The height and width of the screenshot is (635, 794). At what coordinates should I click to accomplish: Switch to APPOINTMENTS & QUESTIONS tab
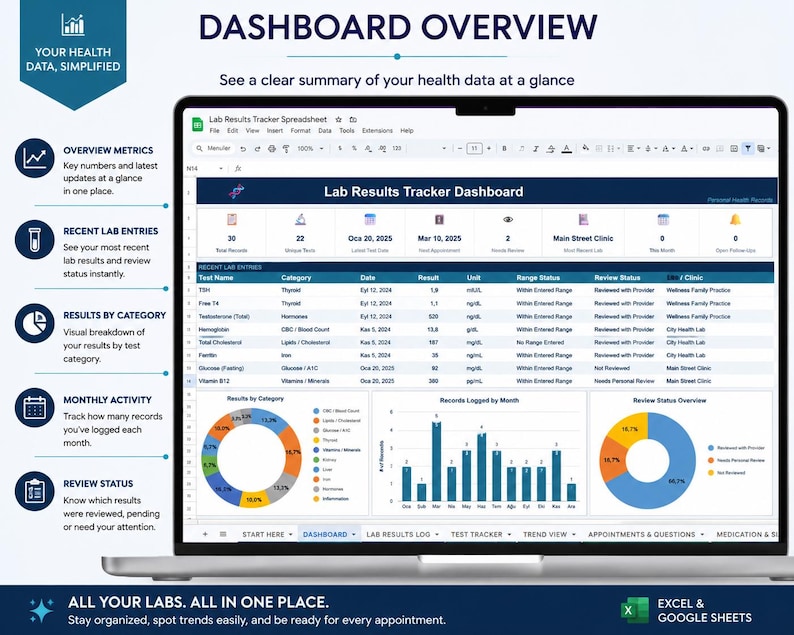click(646, 534)
